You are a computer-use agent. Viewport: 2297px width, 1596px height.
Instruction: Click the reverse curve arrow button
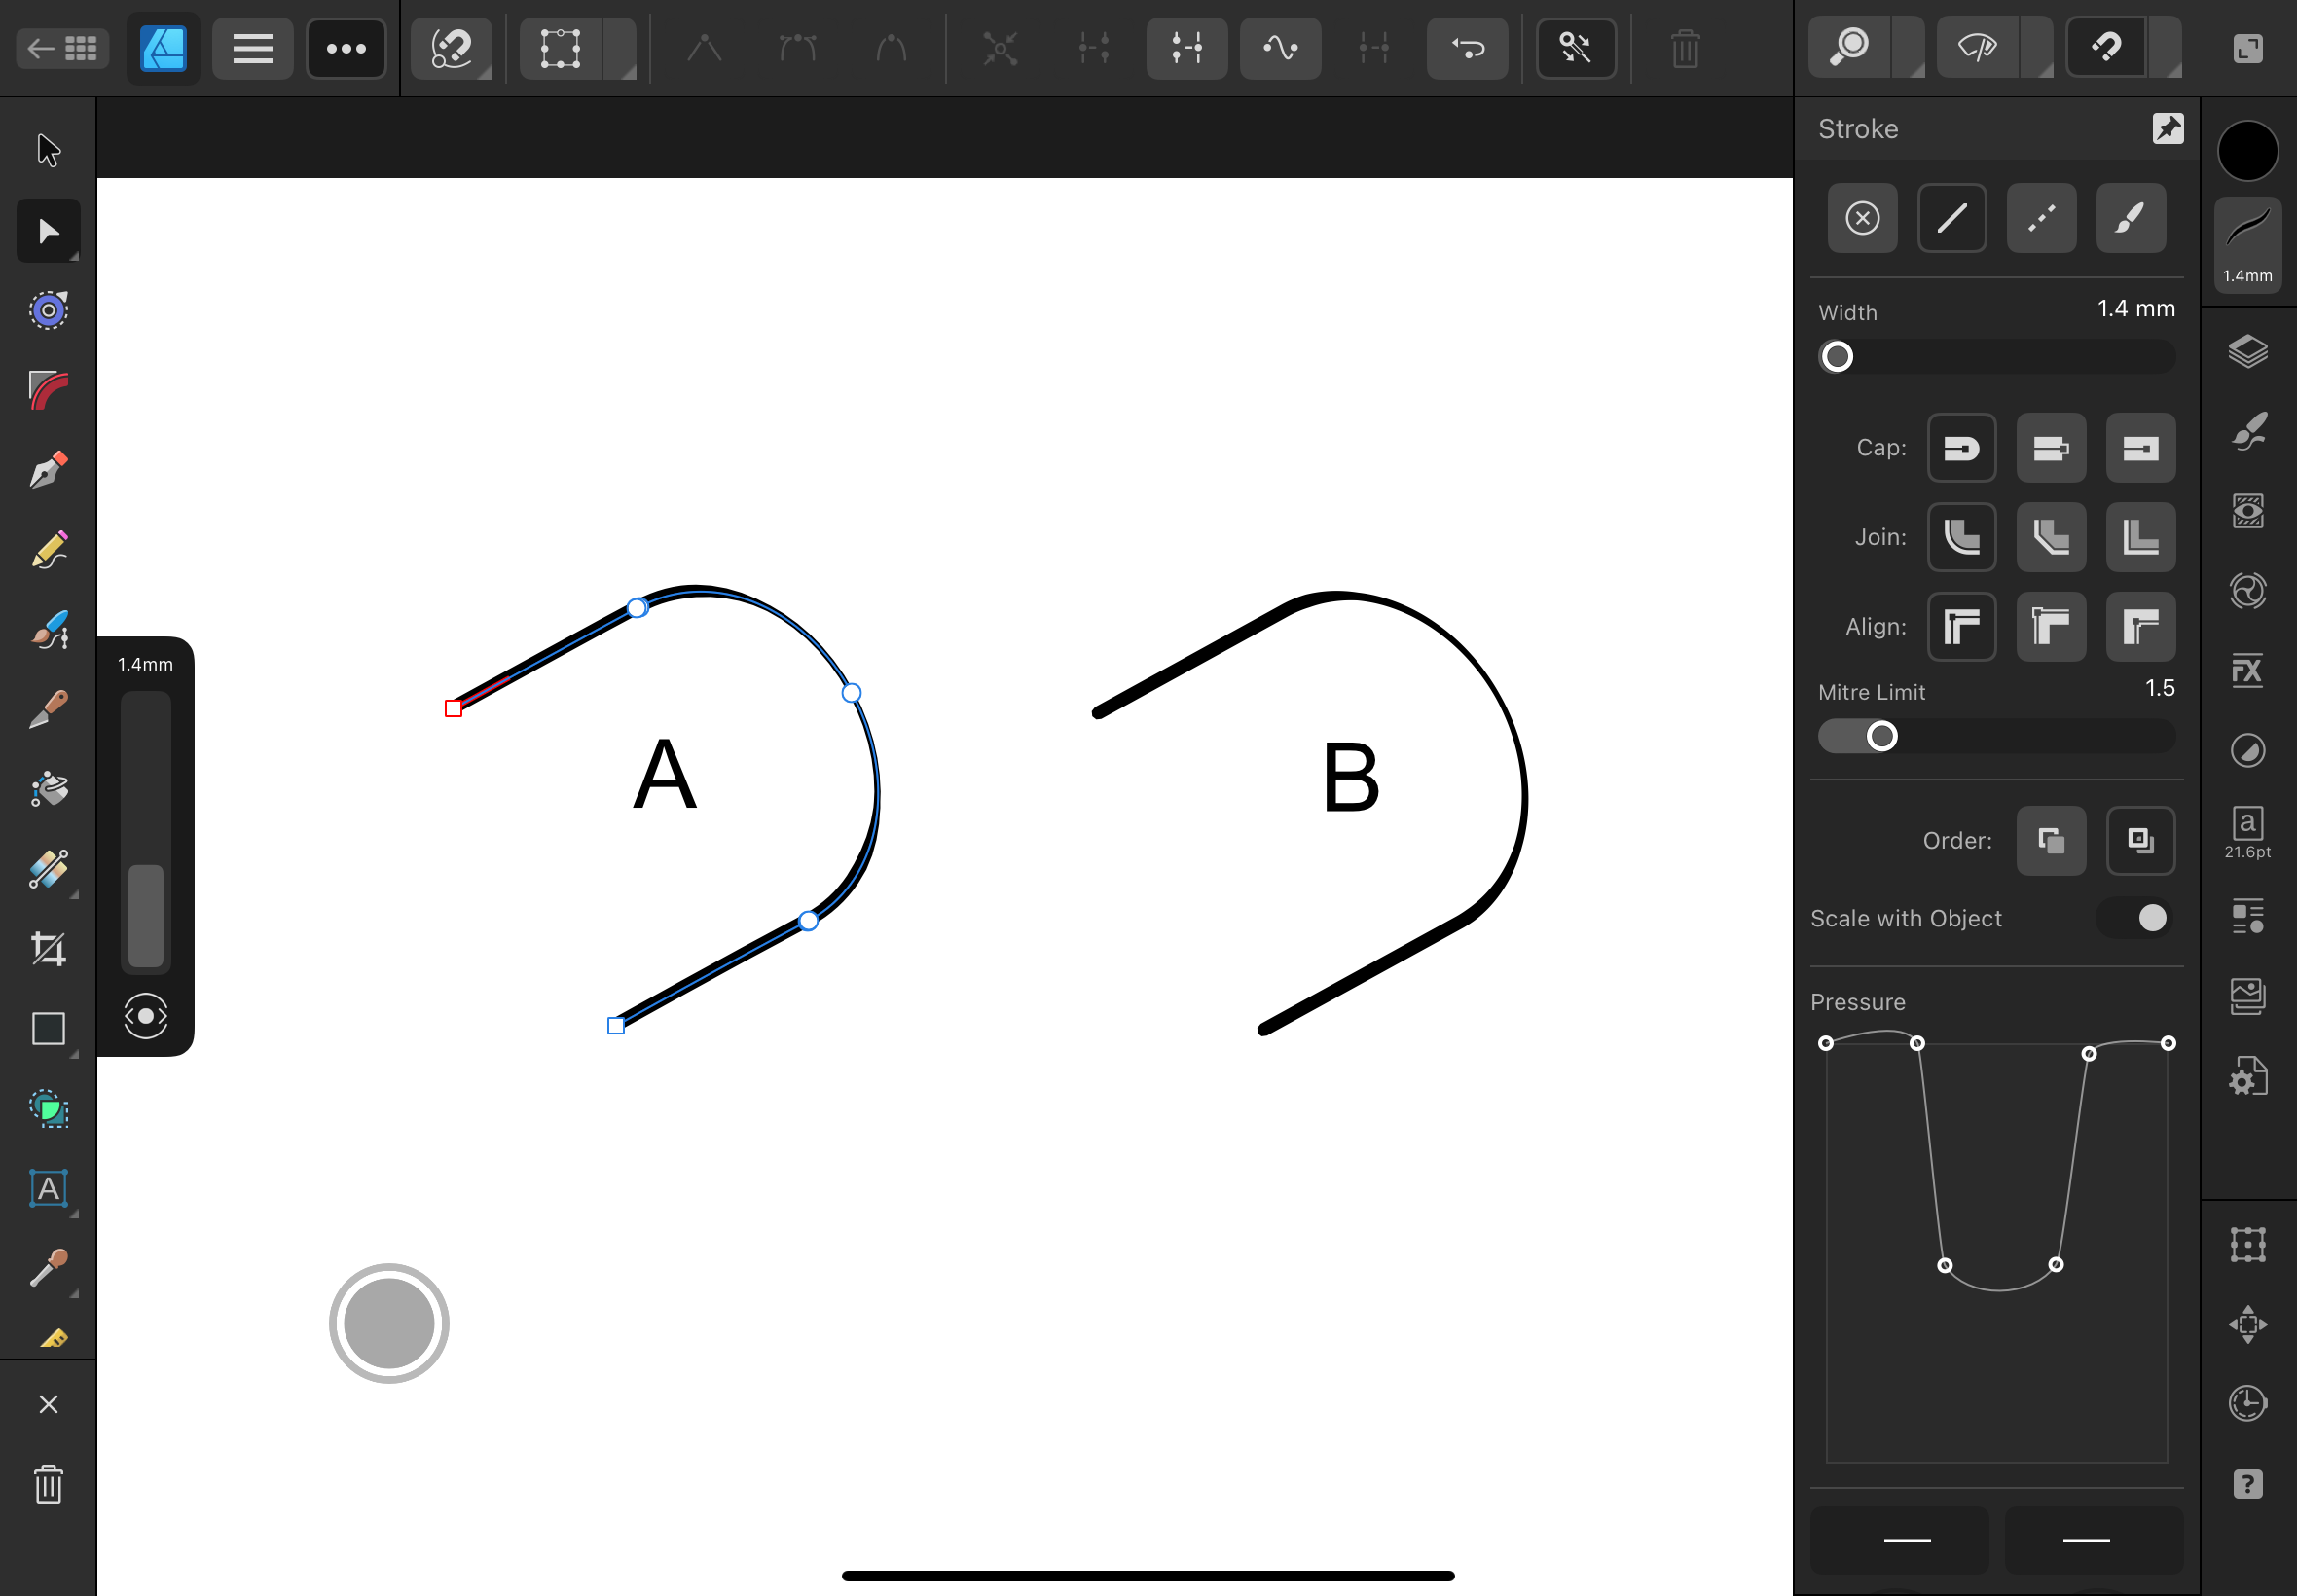pos(1467,48)
